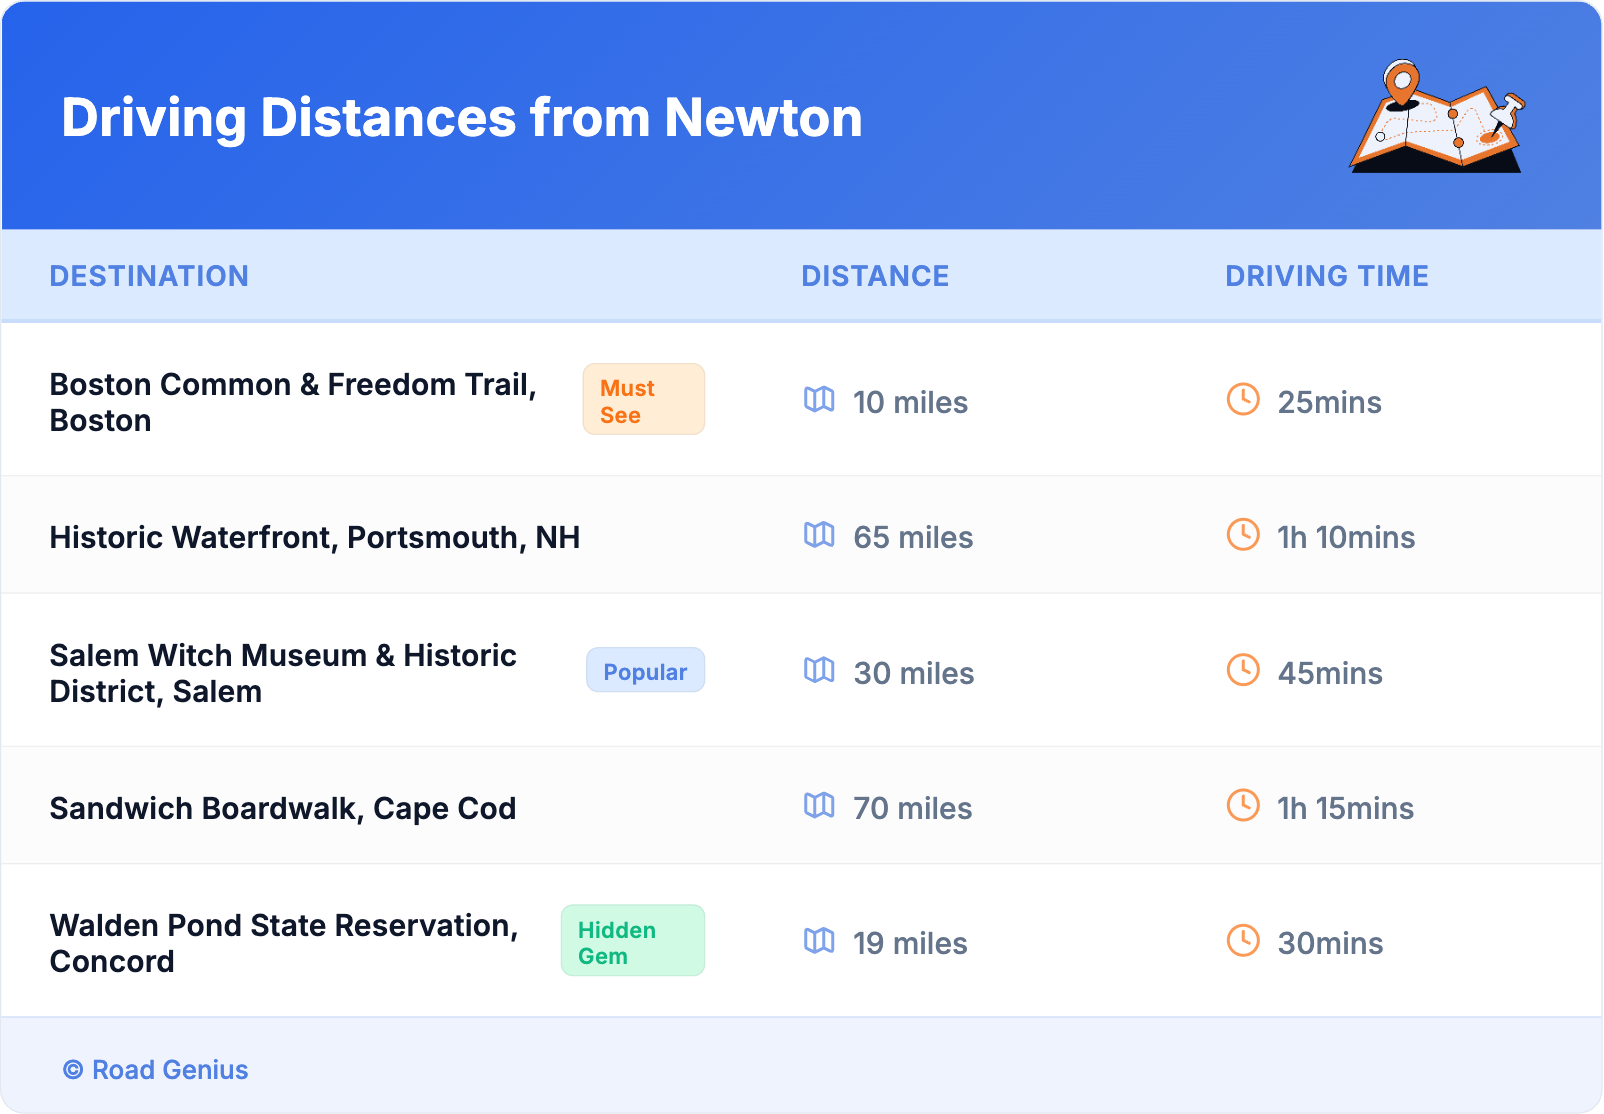
Task: Click the clock icon beside 25mins
Action: pos(1243,400)
